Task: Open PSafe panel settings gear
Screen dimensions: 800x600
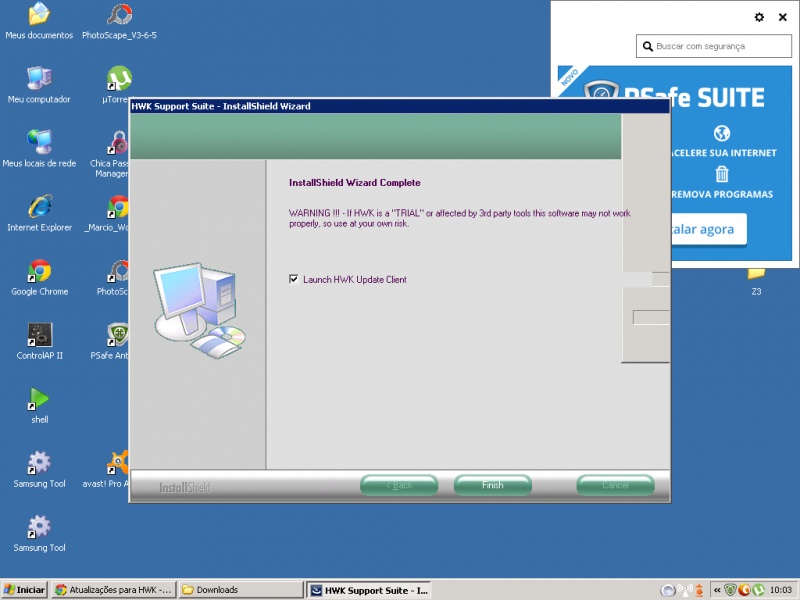Action: (759, 17)
